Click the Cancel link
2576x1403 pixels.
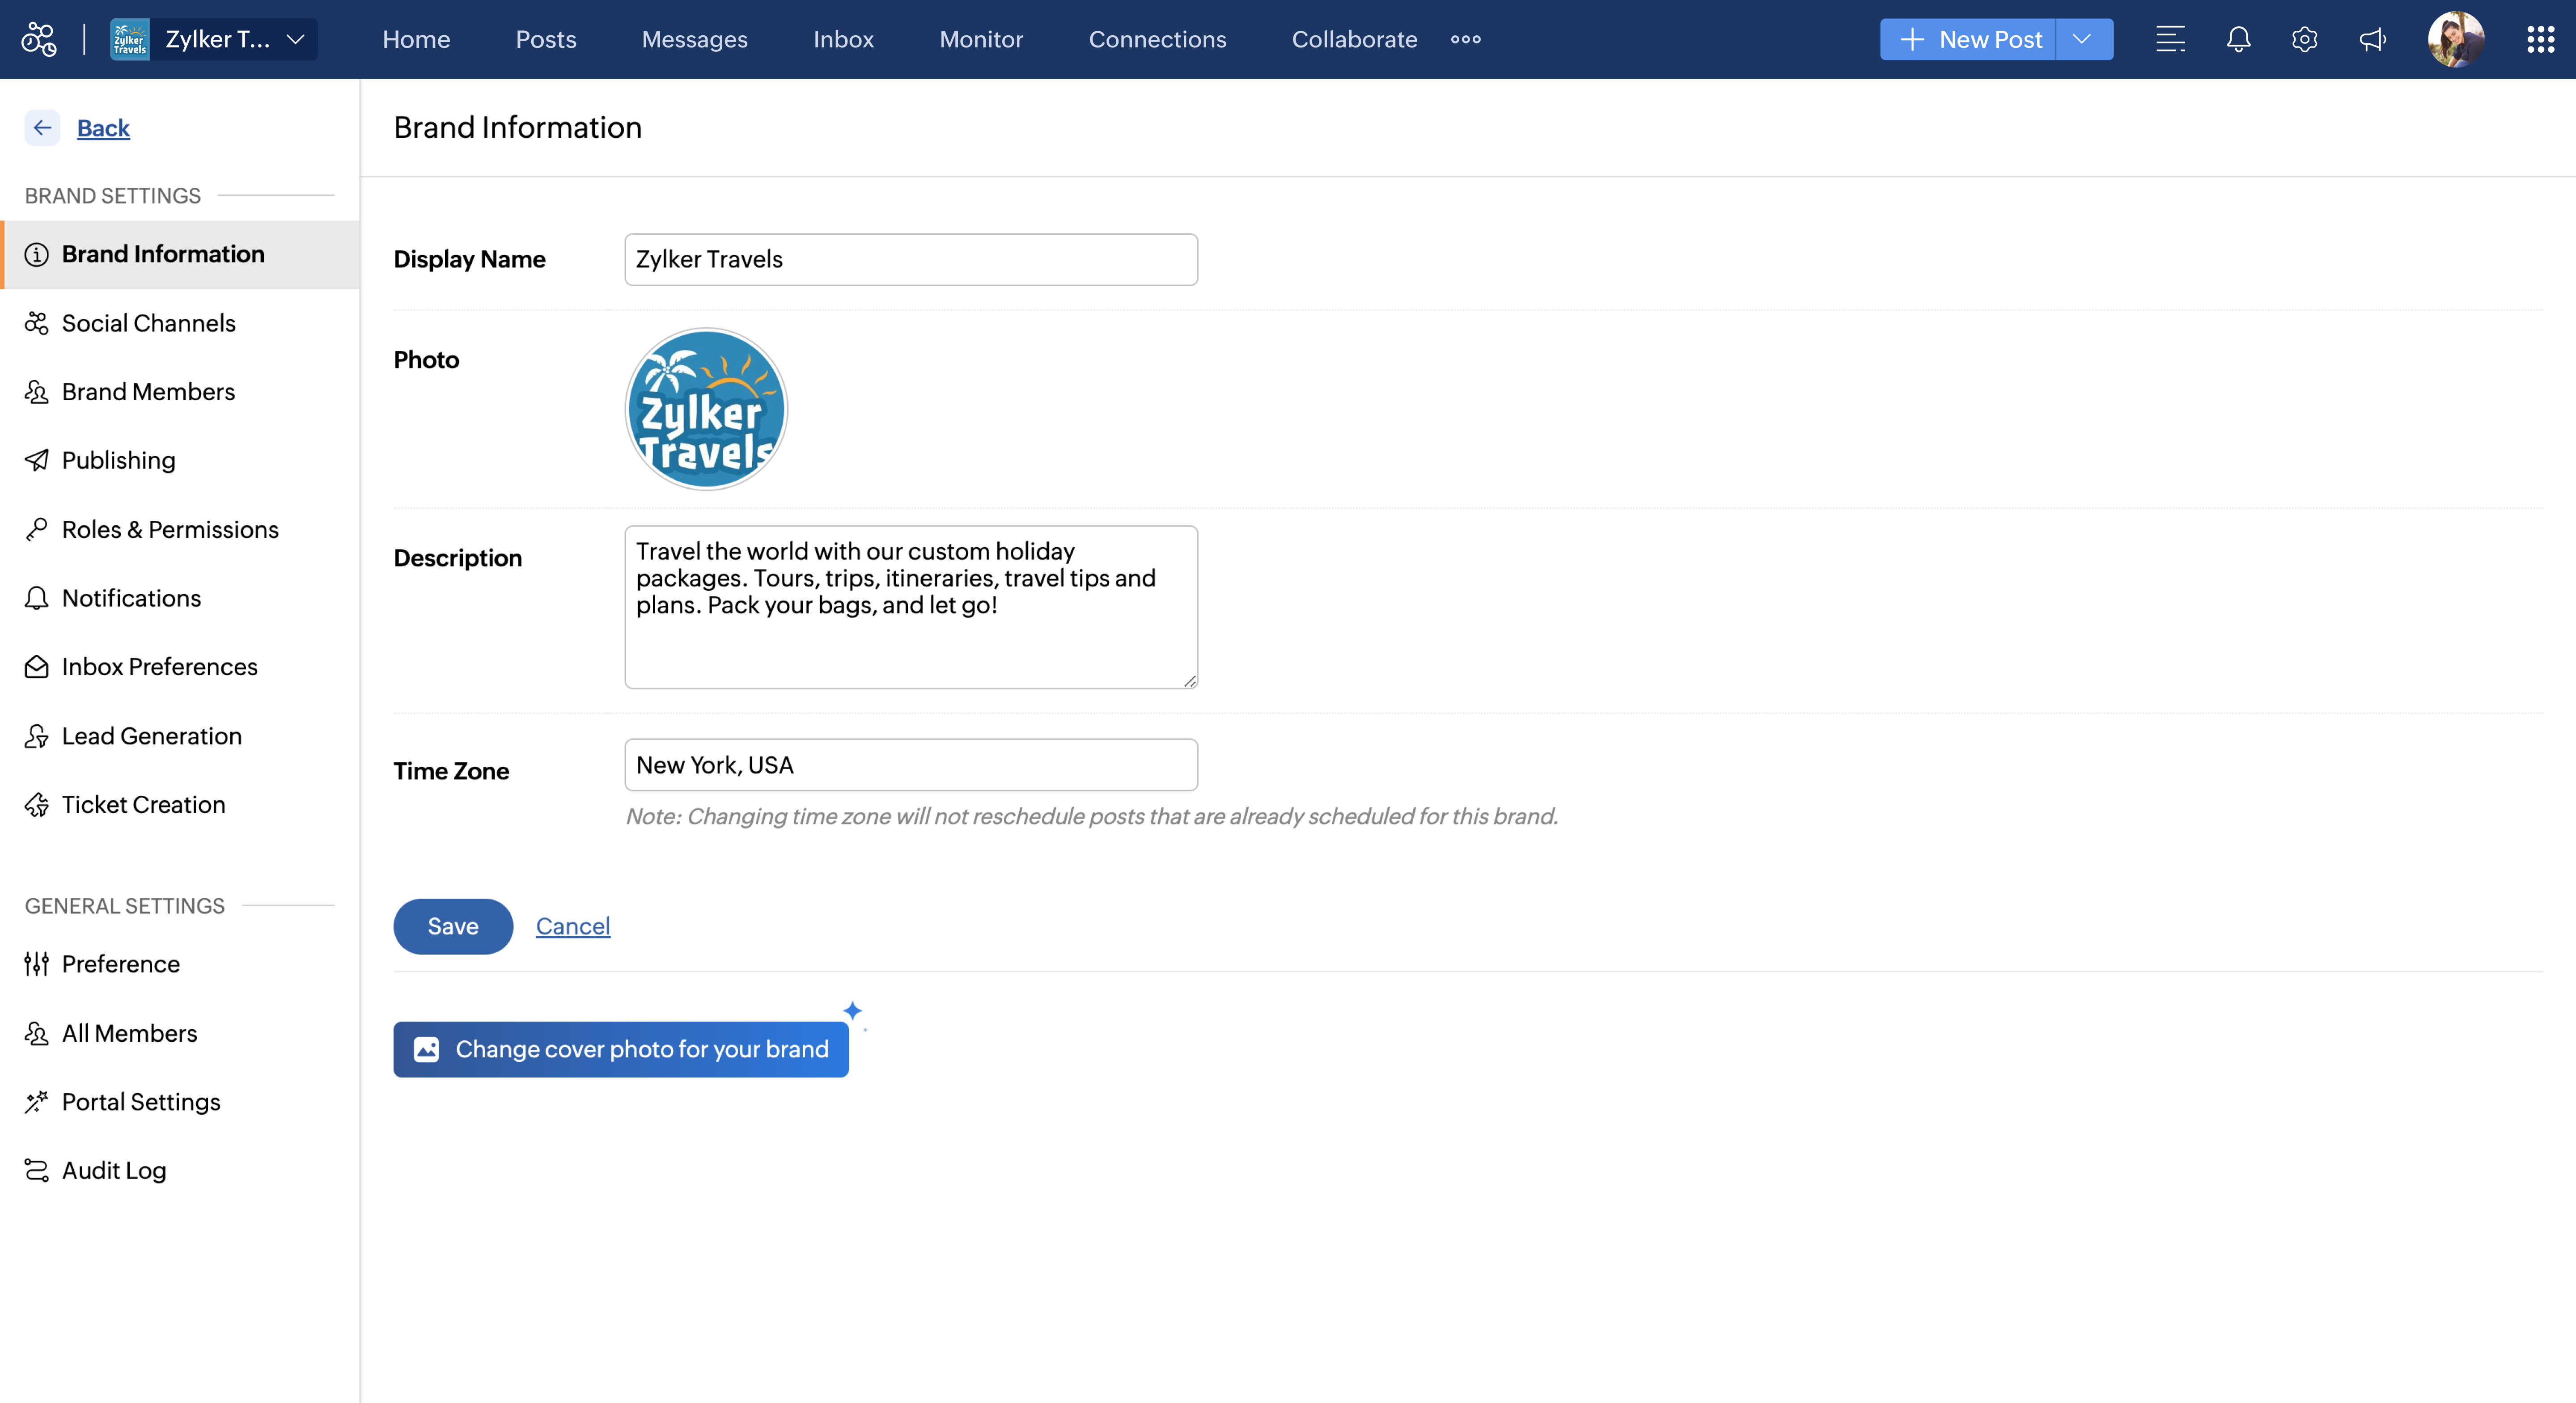click(x=572, y=926)
